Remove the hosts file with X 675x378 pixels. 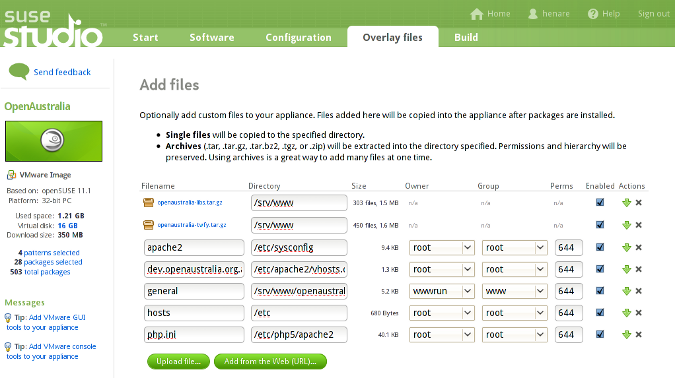click(x=639, y=313)
